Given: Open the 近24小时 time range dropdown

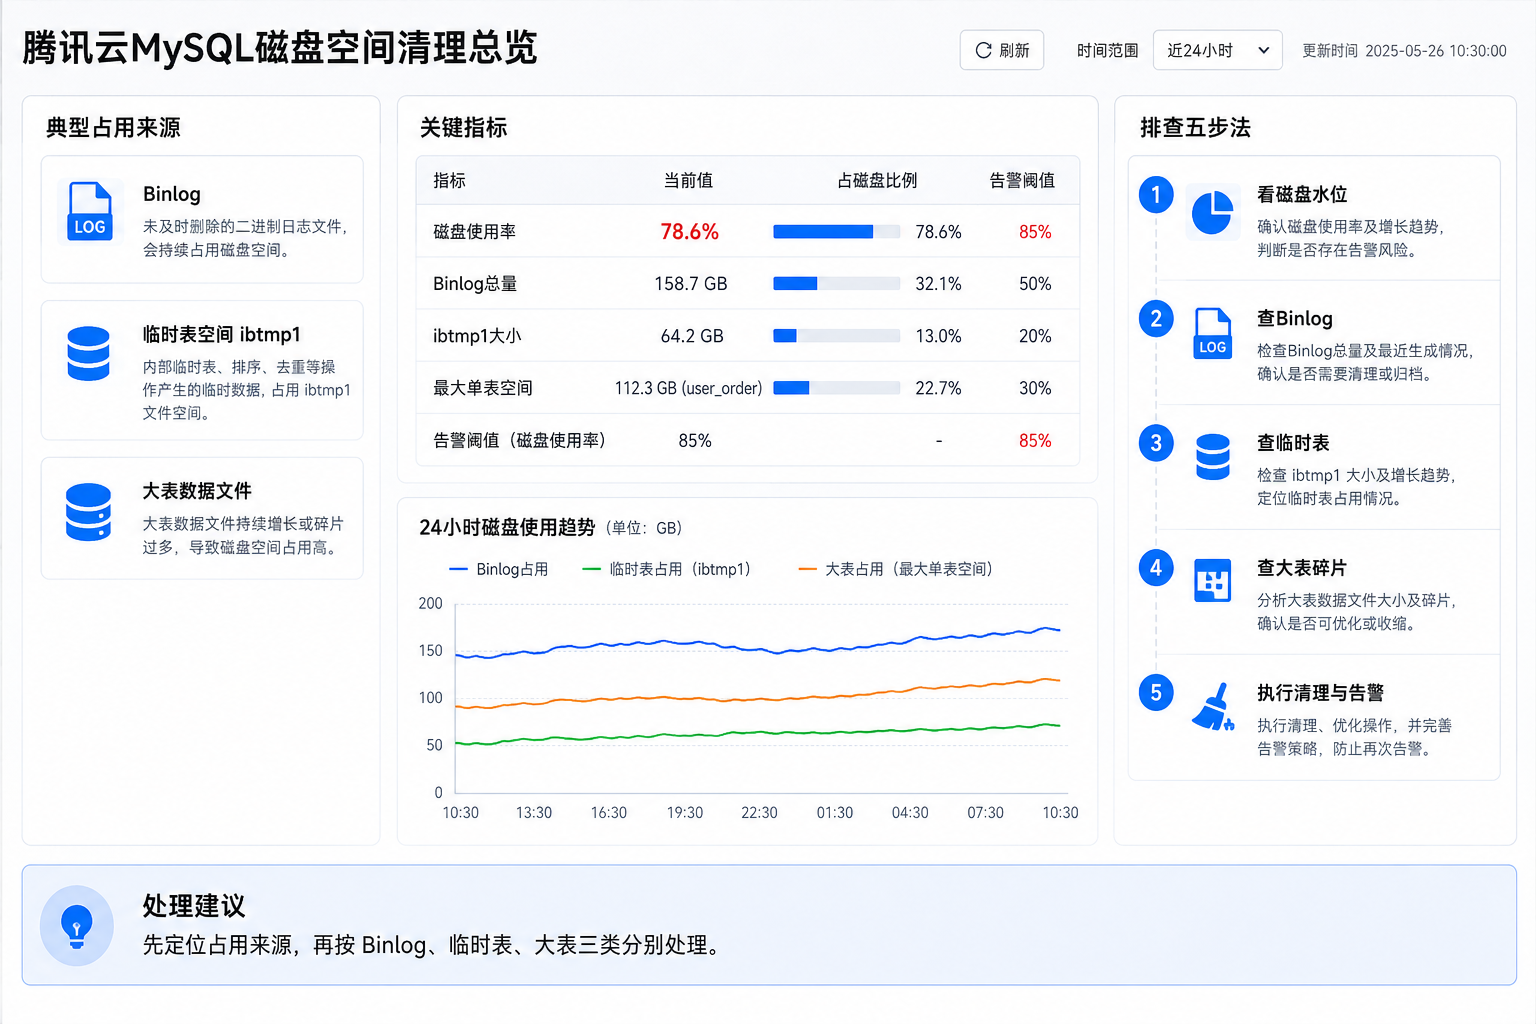Looking at the screenshot, I should (1218, 50).
